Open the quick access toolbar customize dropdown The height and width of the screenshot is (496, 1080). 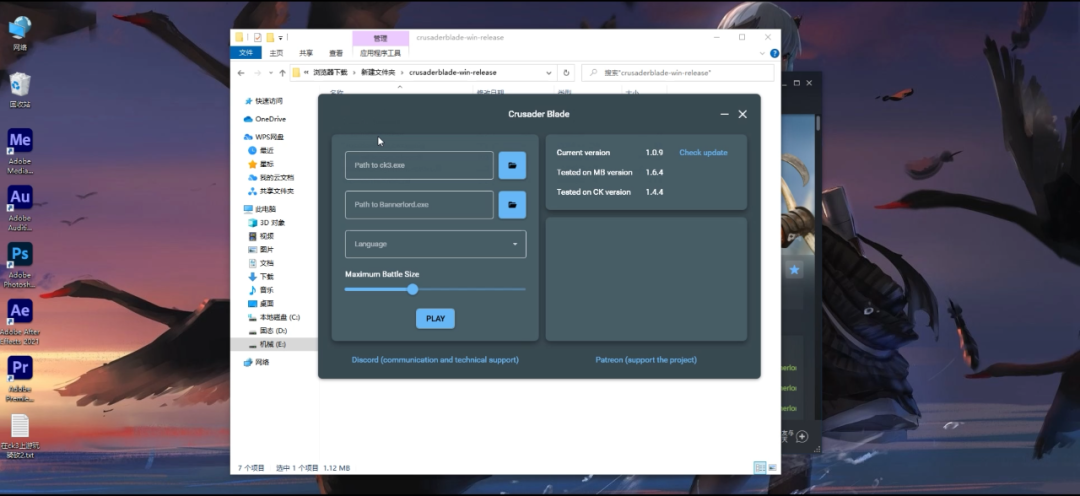[x=280, y=38]
